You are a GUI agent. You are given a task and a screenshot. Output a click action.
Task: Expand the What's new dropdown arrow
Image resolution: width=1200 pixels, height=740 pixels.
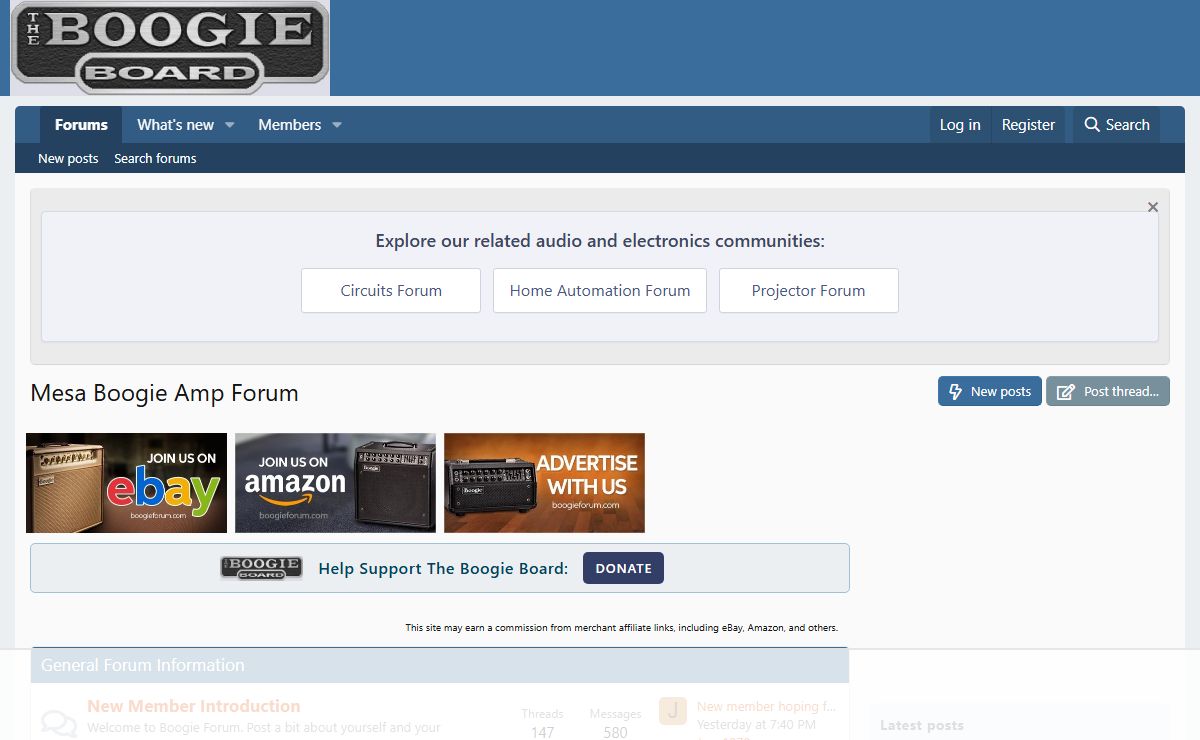(229, 125)
